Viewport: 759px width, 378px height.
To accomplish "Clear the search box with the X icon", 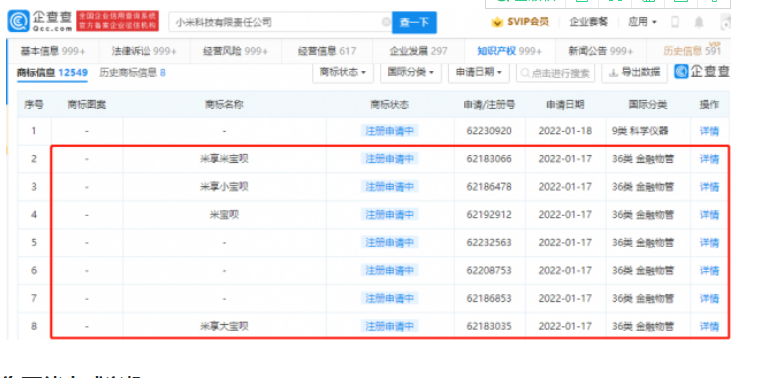I will pyautogui.click(x=386, y=22).
